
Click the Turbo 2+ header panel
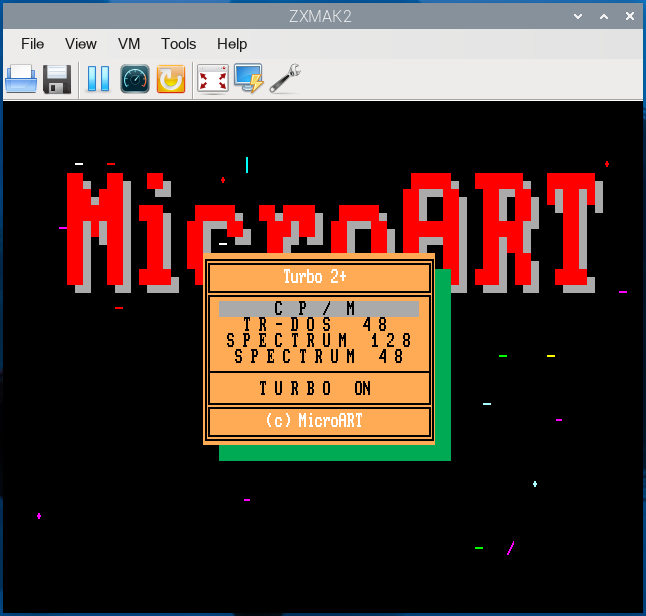point(319,277)
